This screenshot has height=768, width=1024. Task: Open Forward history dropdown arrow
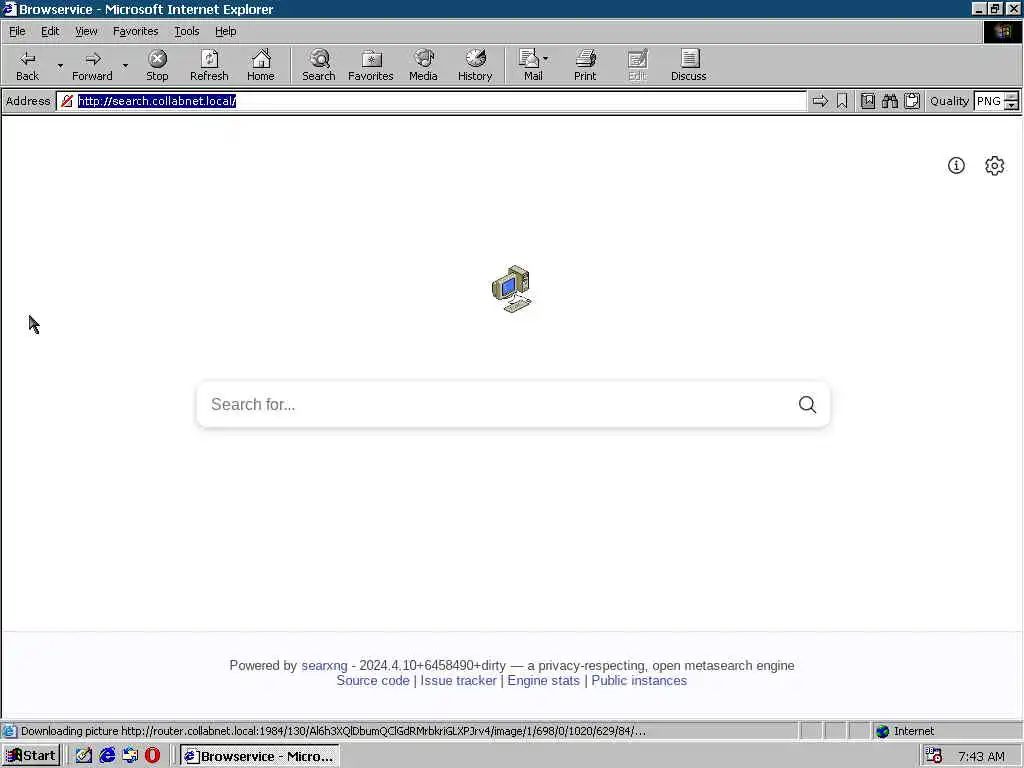click(125, 65)
